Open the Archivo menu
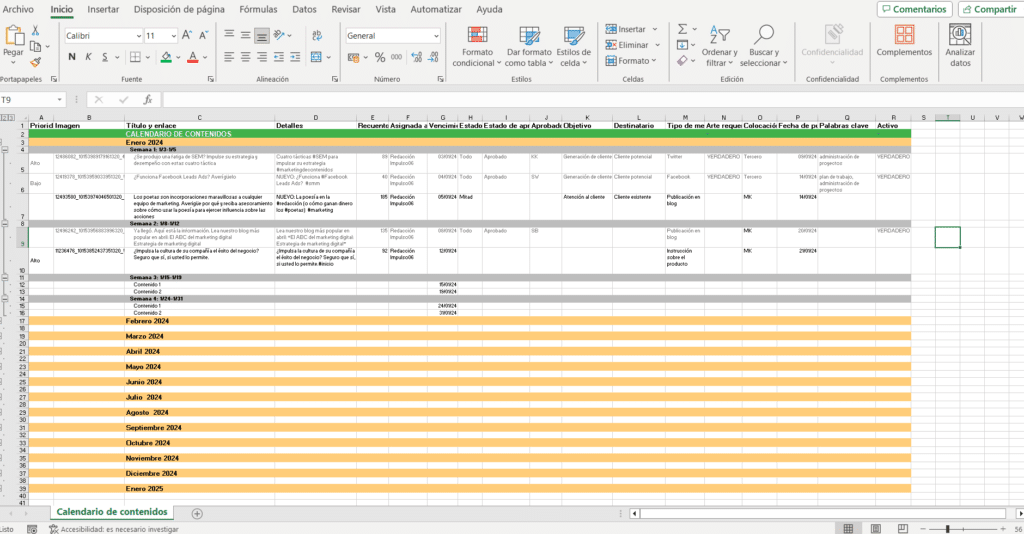Image resolution: width=1024 pixels, height=534 pixels. click(18, 9)
